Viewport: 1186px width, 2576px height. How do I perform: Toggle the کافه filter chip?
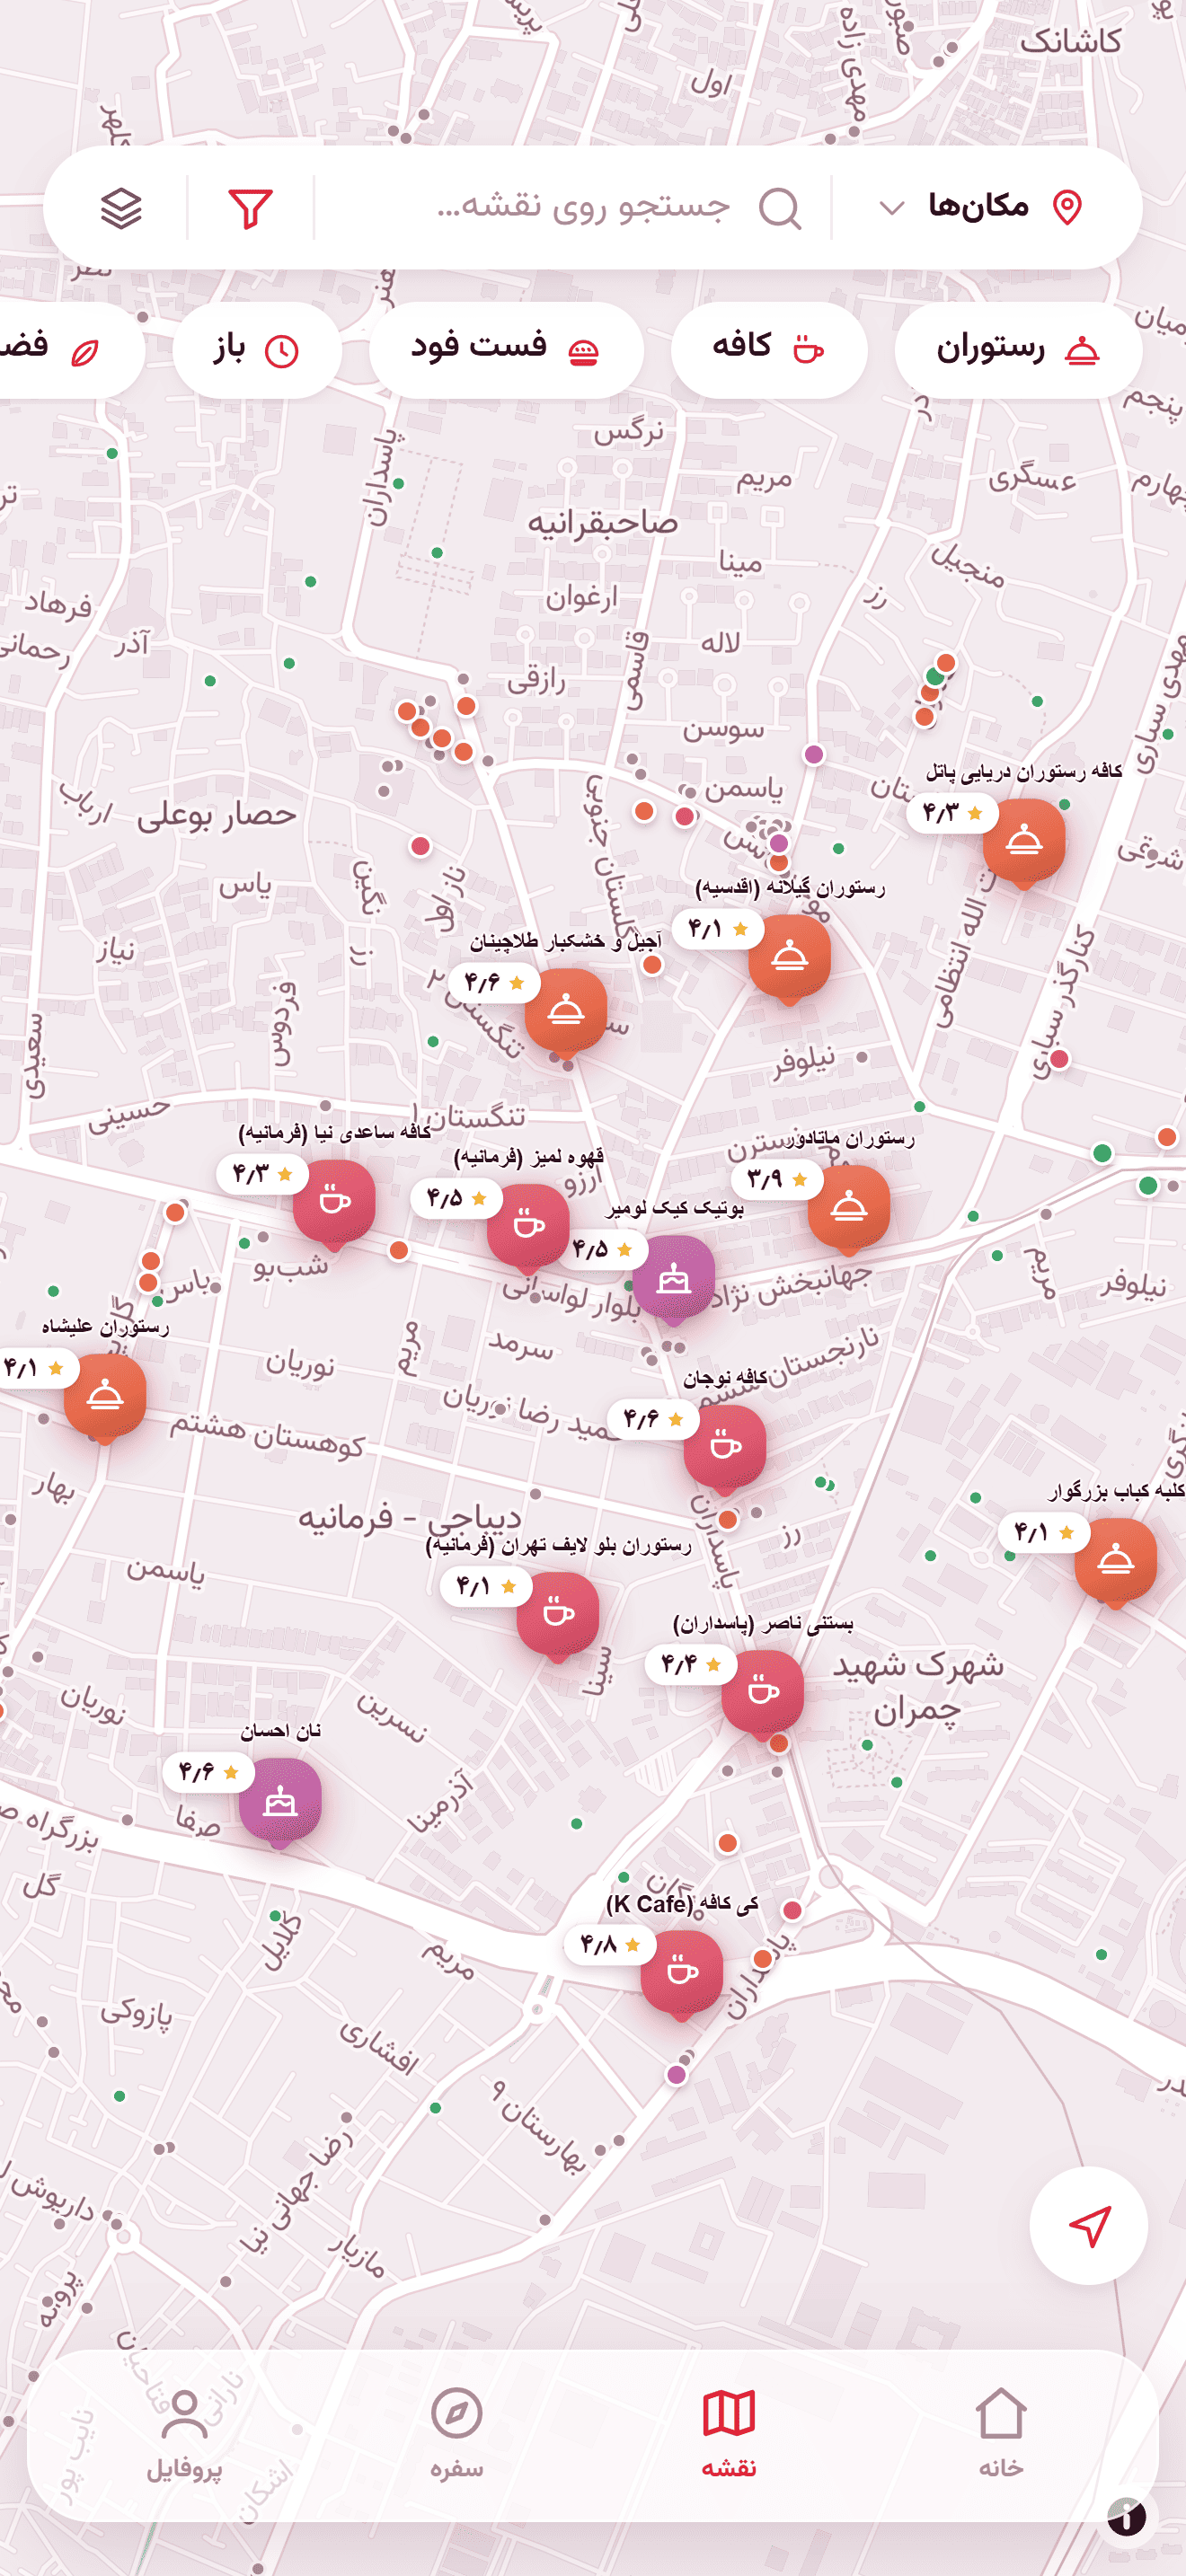click(768, 350)
